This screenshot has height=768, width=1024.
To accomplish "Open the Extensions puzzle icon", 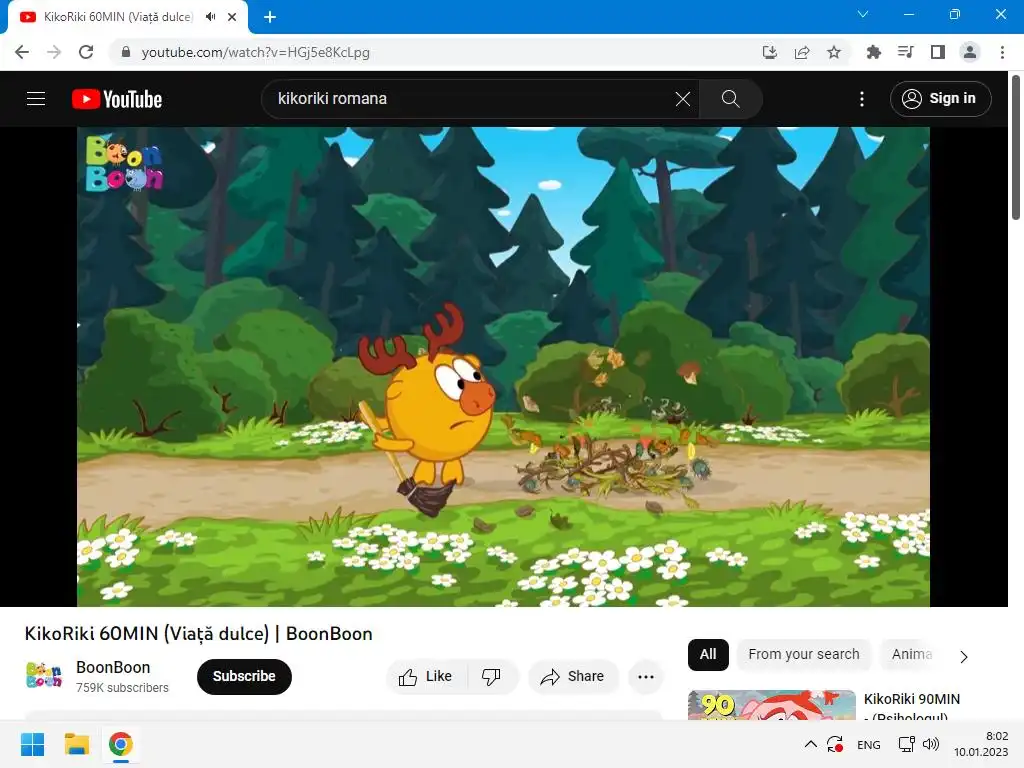I will coord(873,52).
